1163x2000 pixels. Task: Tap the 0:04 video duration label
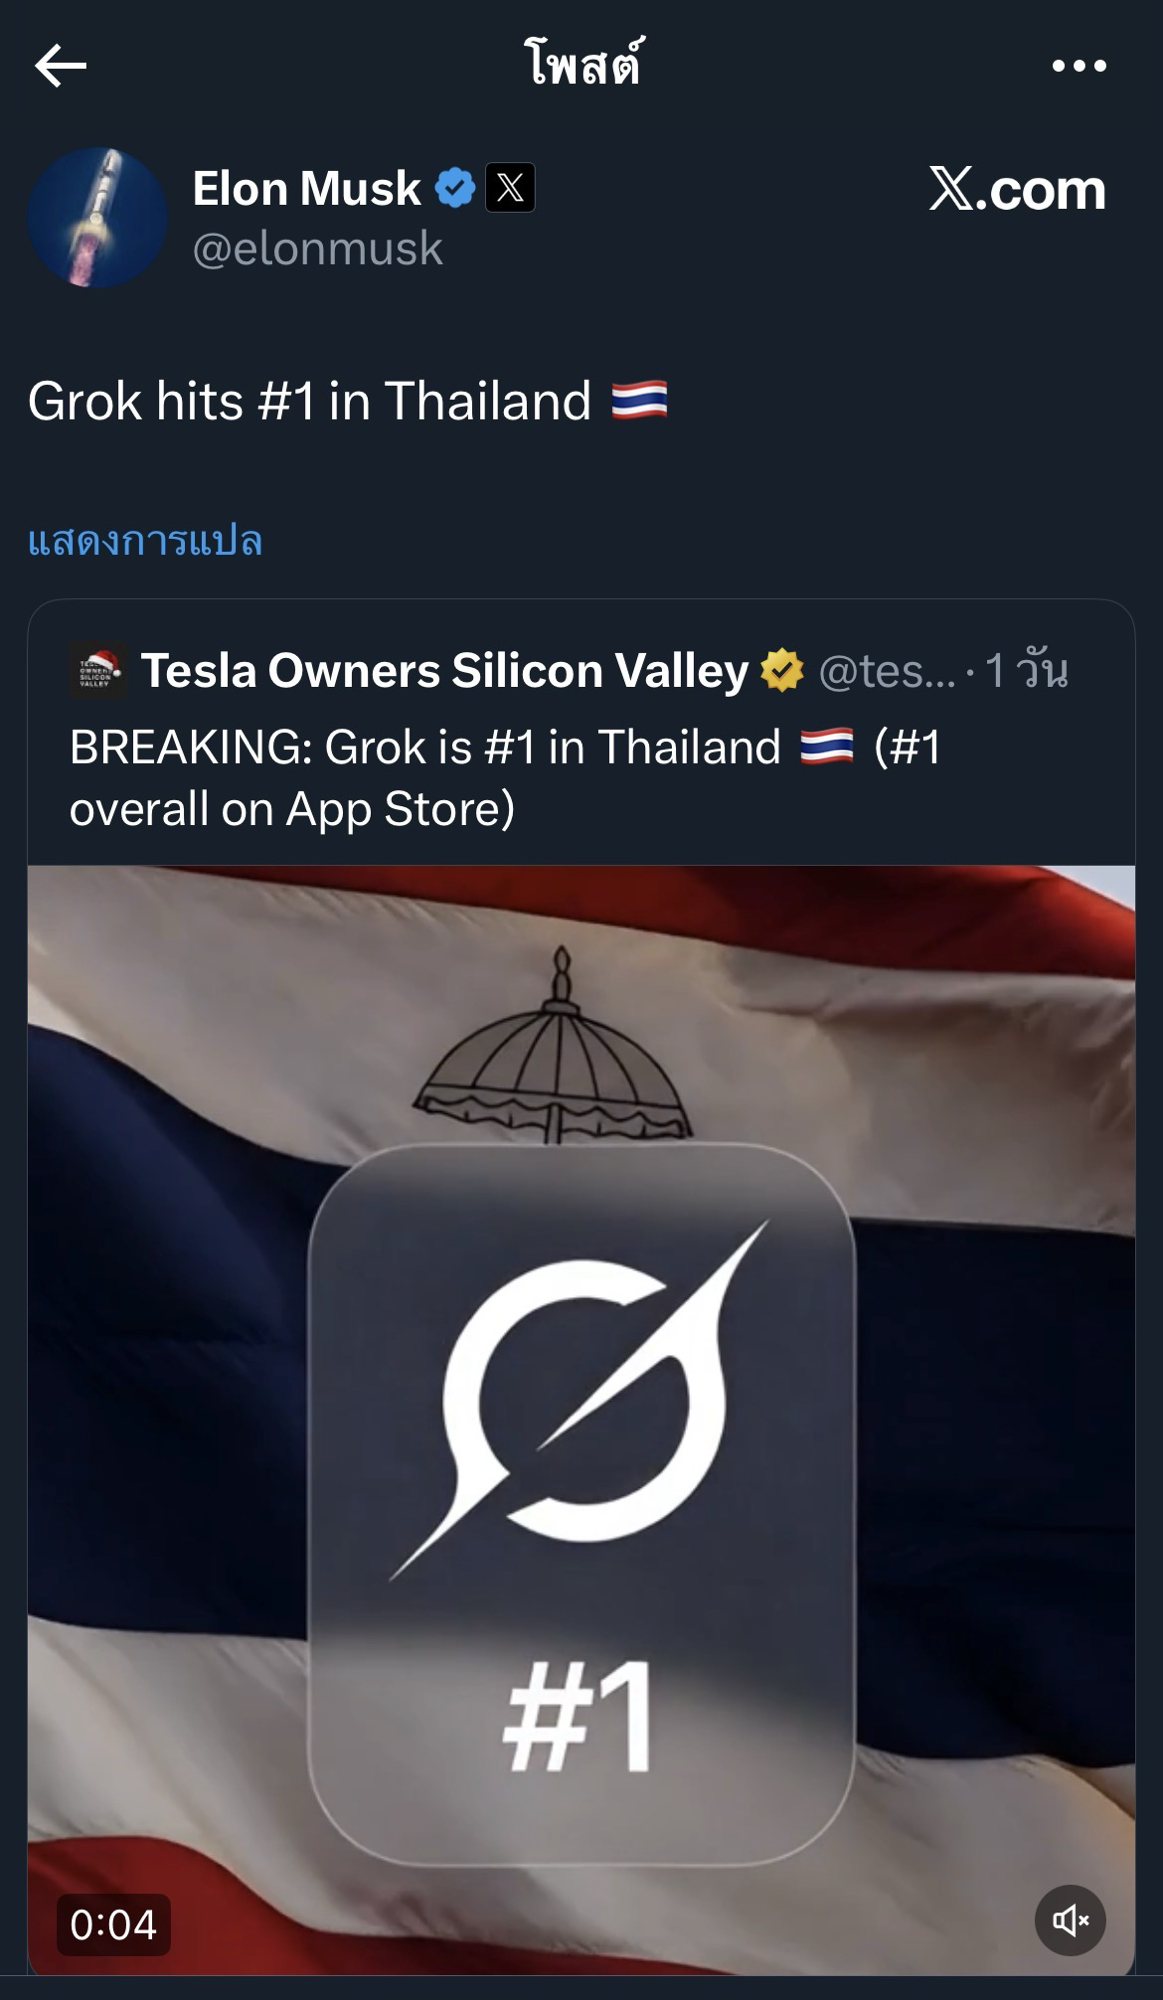point(113,1924)
